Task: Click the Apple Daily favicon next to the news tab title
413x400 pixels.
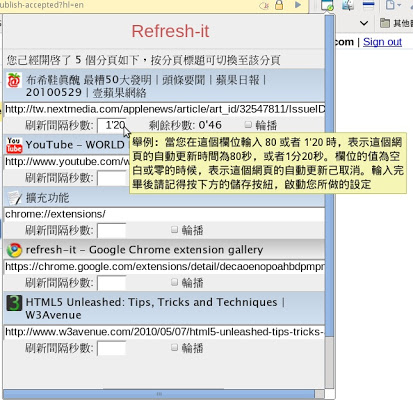Action: (x=14, y=80)
